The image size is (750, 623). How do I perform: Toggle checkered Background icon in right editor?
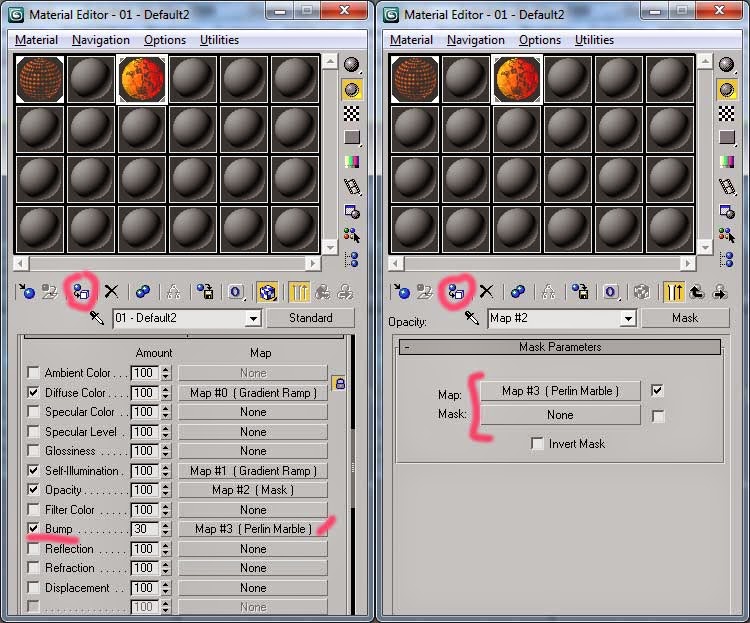tap(727, 113)
